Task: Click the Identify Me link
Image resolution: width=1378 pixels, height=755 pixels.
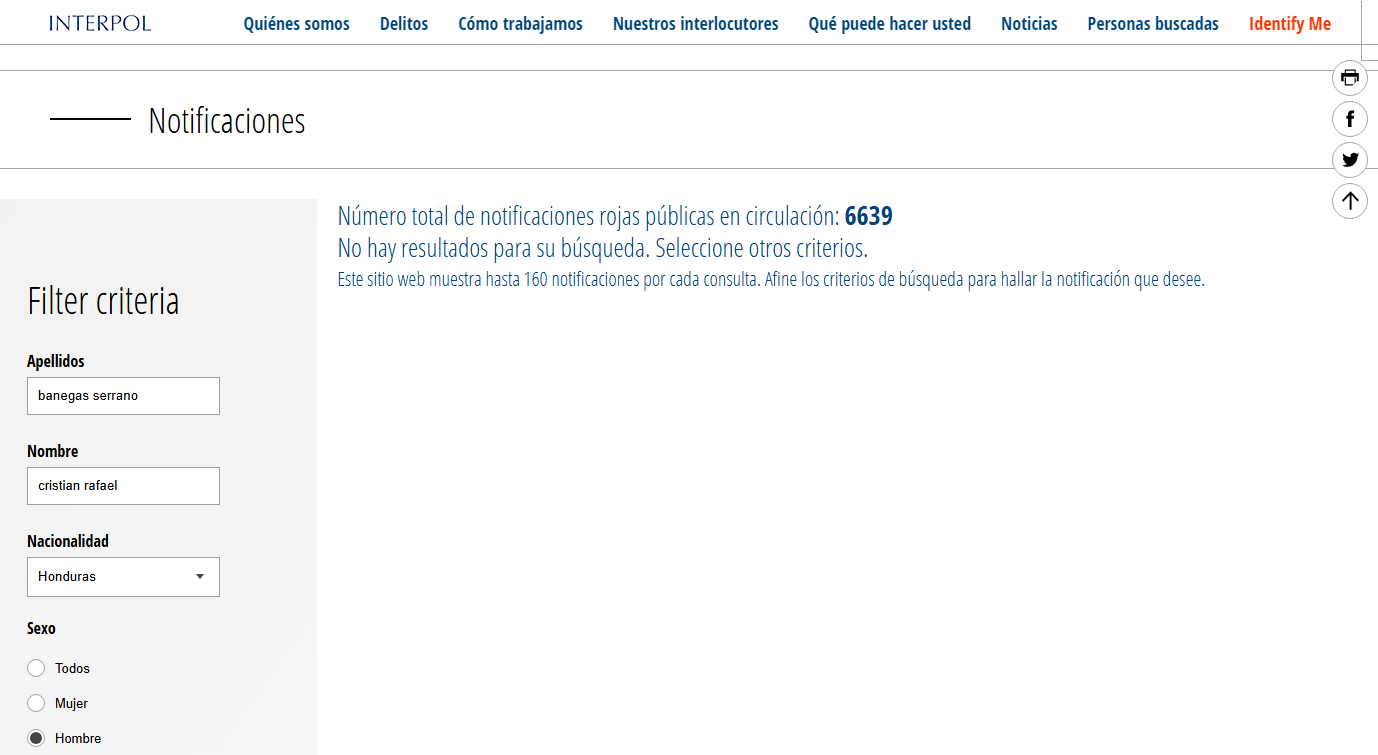Action: 1289,24
